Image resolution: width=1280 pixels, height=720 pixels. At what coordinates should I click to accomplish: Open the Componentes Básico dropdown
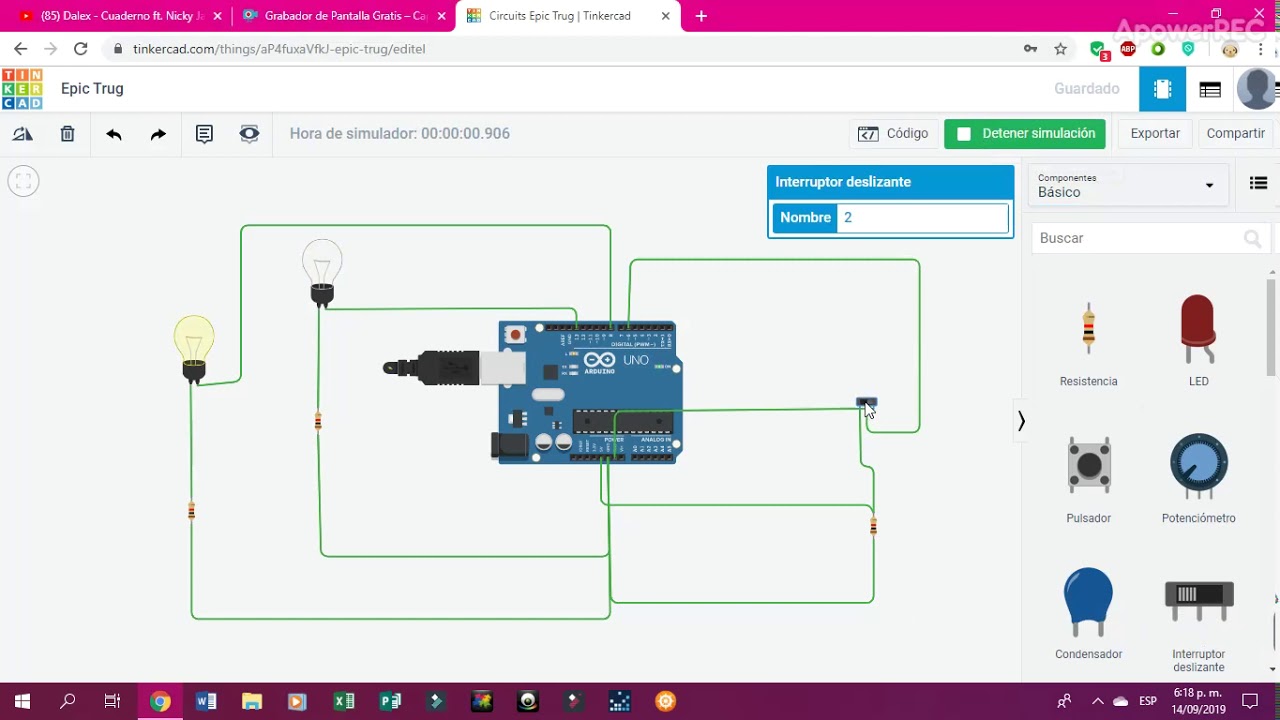(x=1126, y=185)
